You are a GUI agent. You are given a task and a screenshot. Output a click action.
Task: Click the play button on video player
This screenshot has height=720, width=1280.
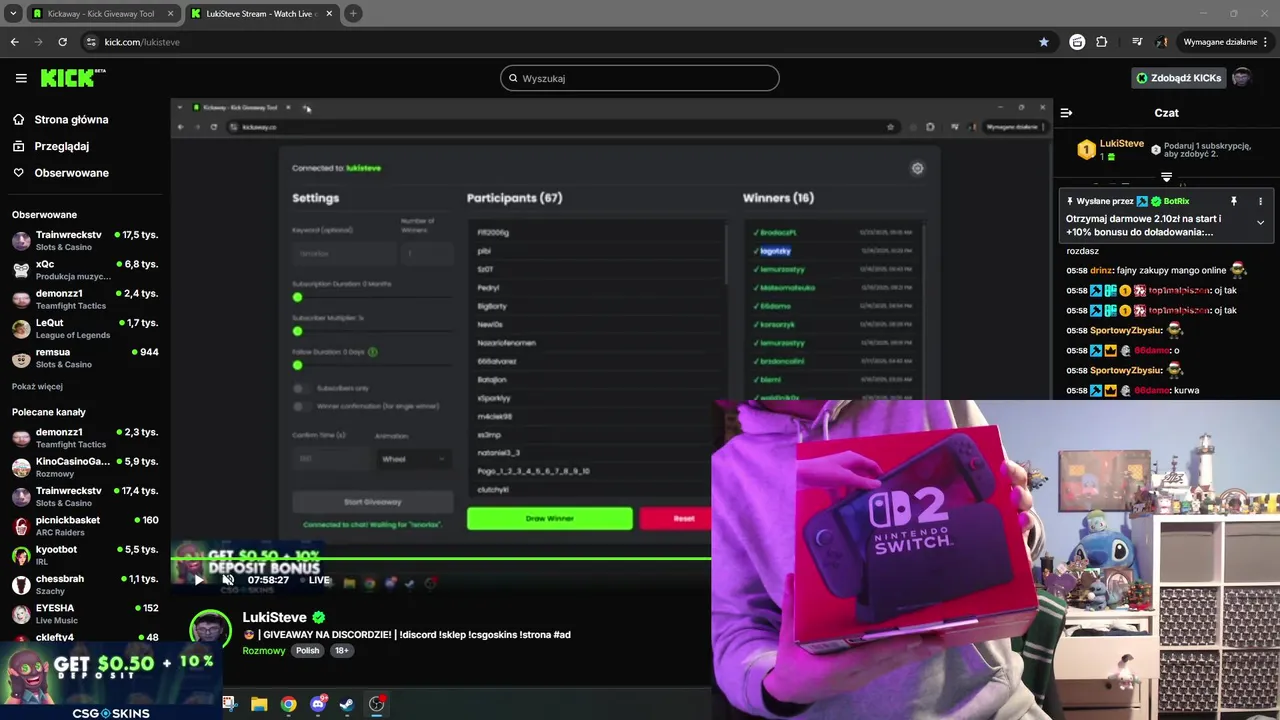click(199, 580)
